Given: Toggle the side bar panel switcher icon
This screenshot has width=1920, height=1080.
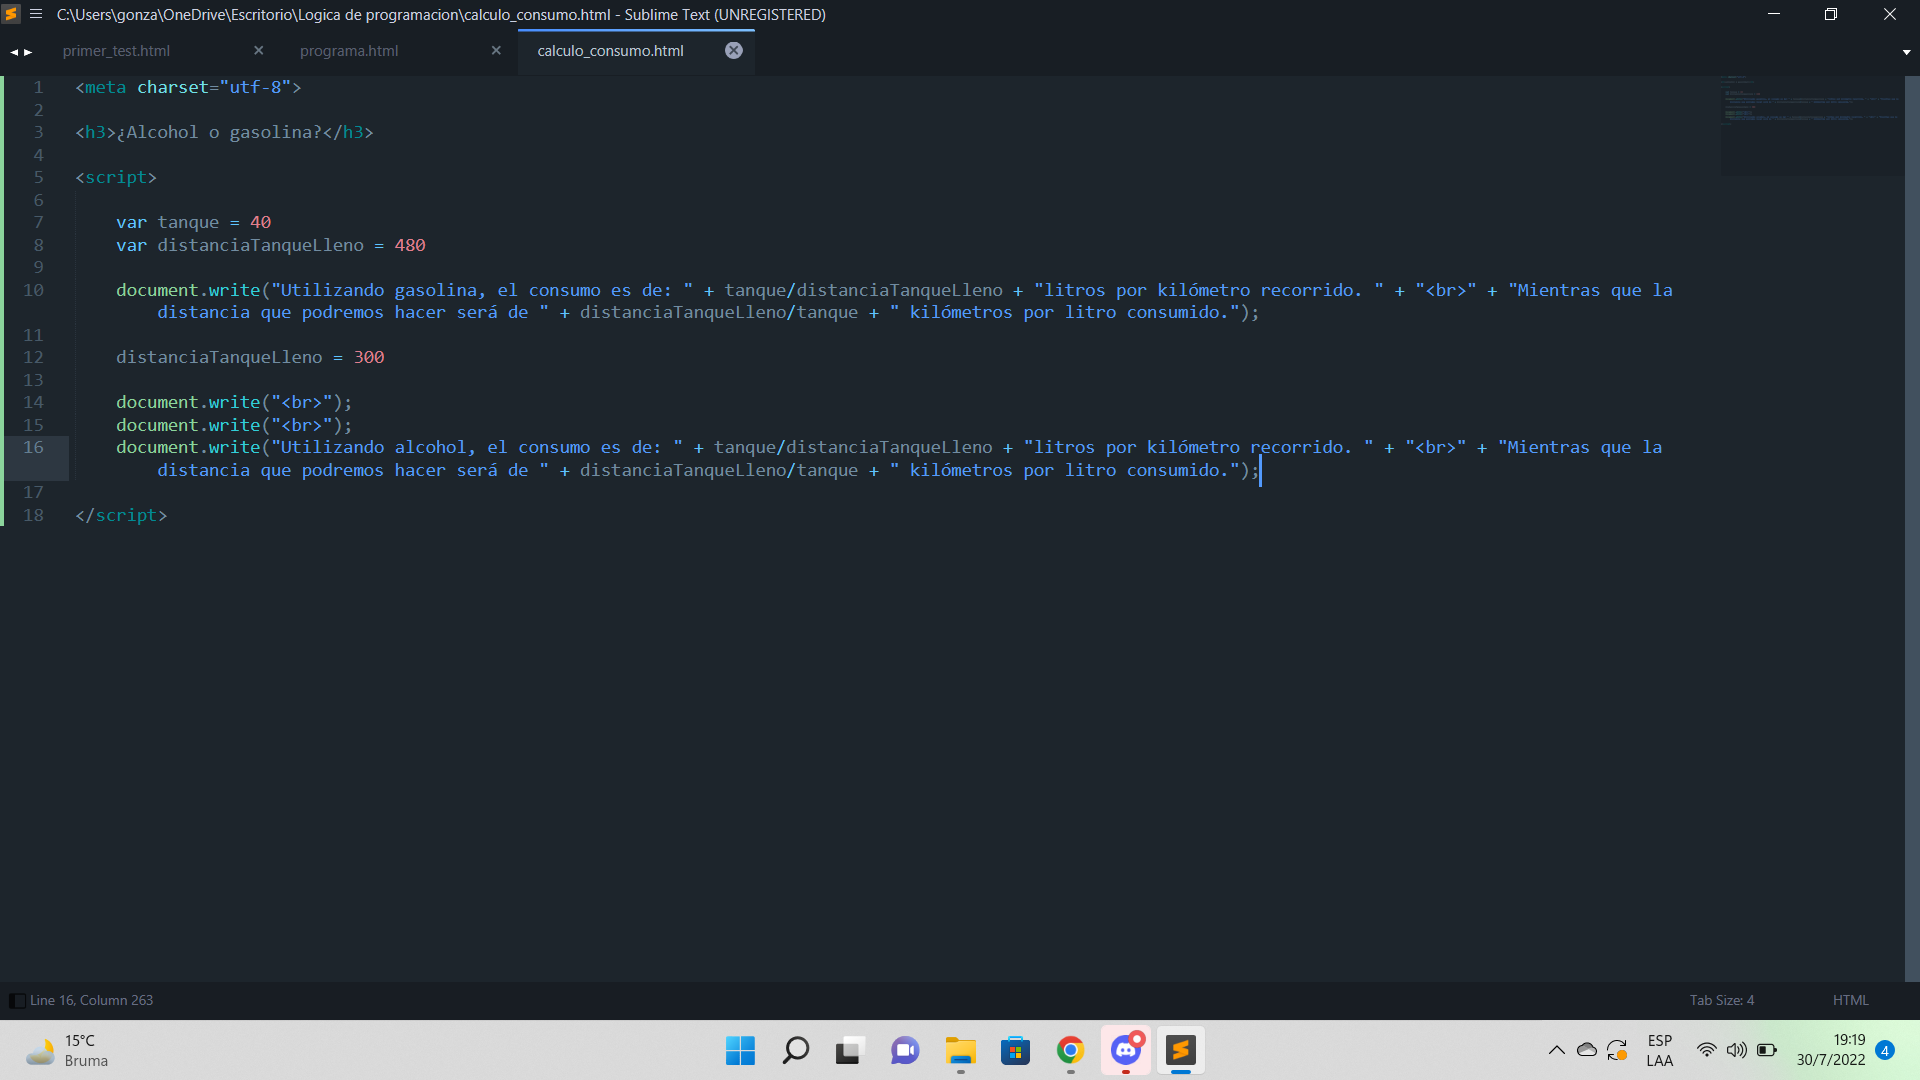Looking at the screenshot, I should click(17, 1001).
